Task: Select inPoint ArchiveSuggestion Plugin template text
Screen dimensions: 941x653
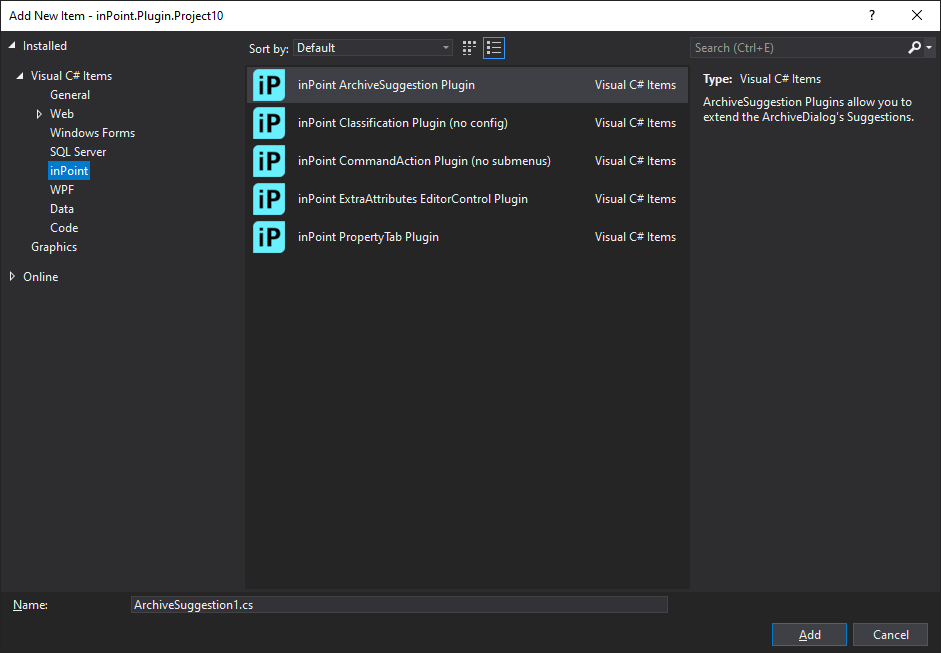Action: pos(386,85)
